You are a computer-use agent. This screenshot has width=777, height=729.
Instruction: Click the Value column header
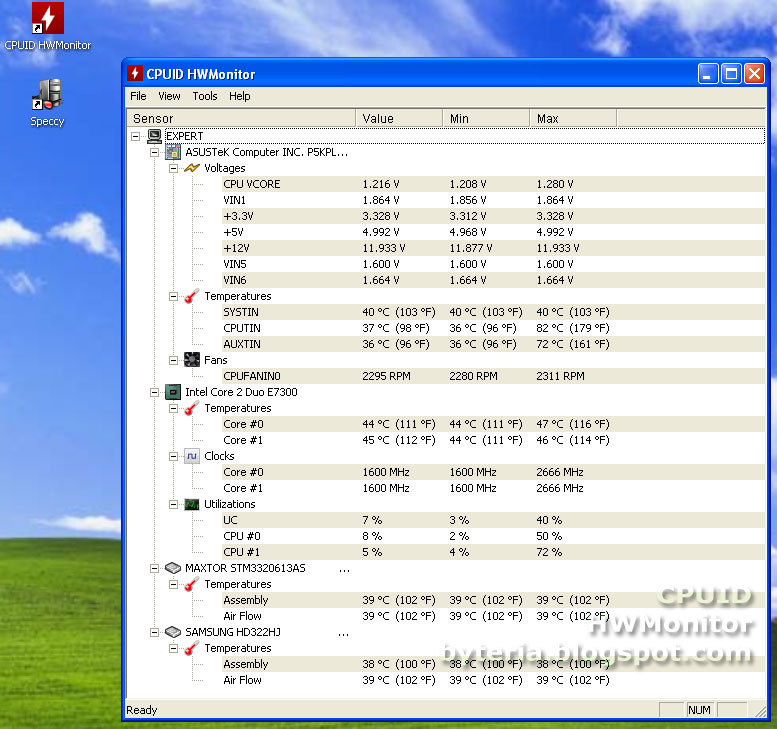coord(399,118)
